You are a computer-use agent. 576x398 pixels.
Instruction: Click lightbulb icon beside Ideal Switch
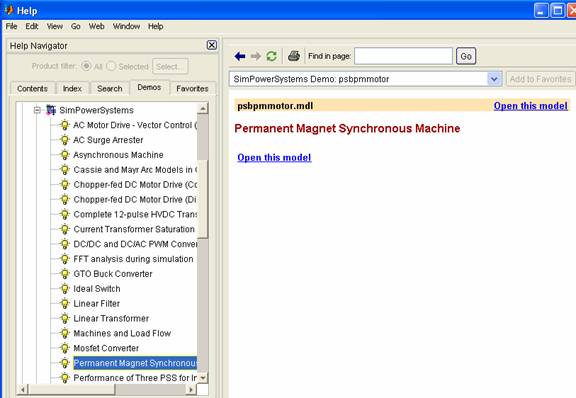pyautogui.click(x=65, y=289)
